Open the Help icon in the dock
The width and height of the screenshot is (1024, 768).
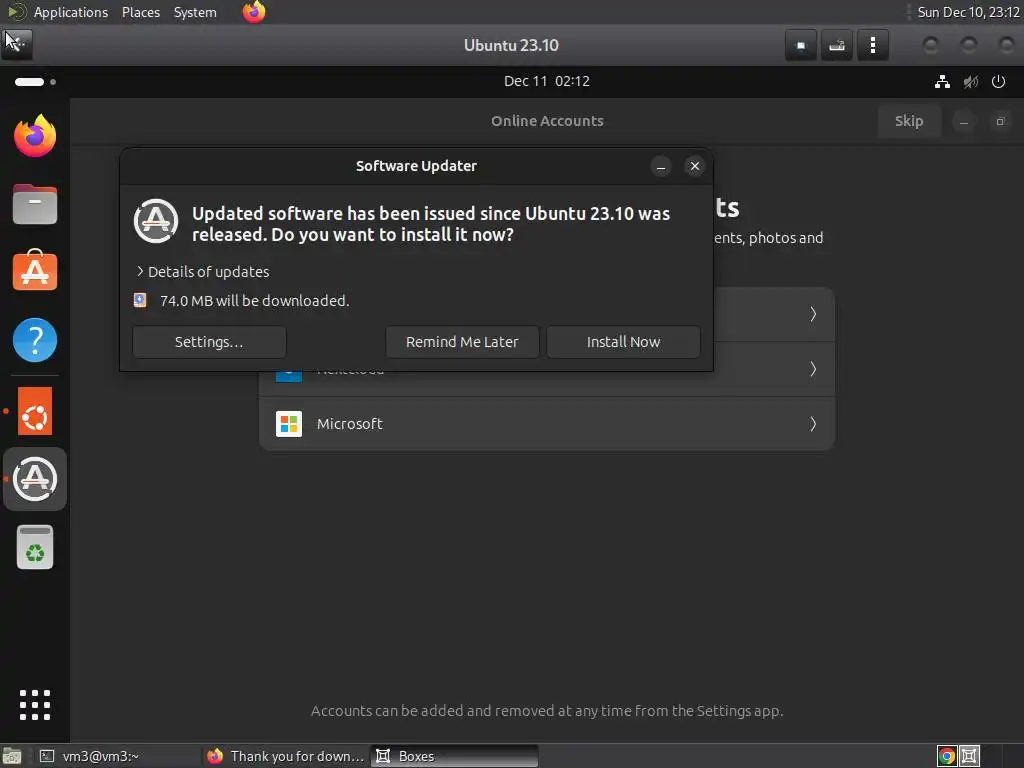(x=35, y=340)
